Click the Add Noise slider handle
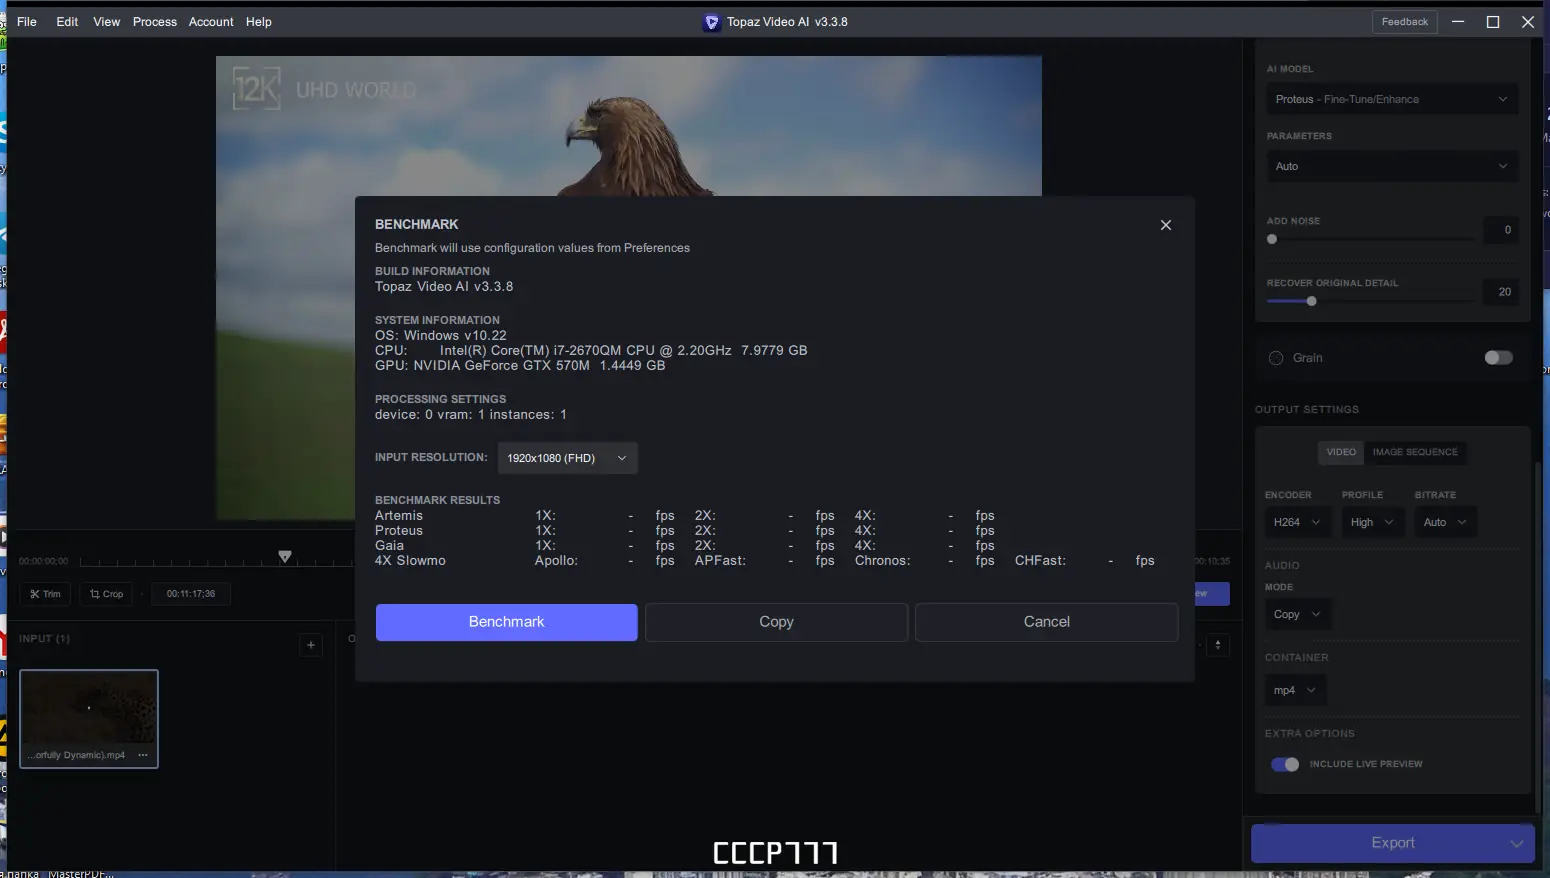The height and width of the screenshot is (878, 1550). click(1272, 239)
